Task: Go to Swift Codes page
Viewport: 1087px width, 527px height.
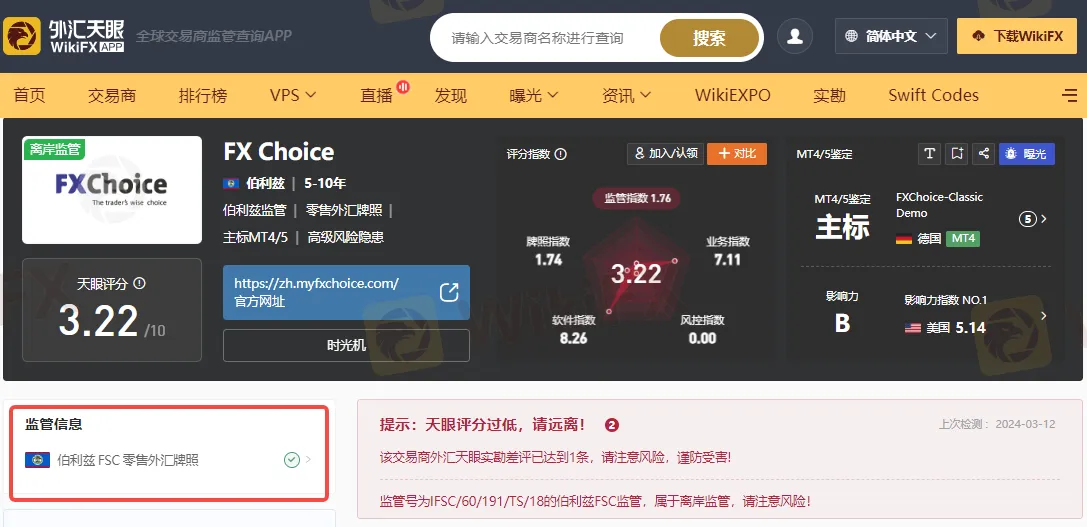Action: tap(933, 95)
